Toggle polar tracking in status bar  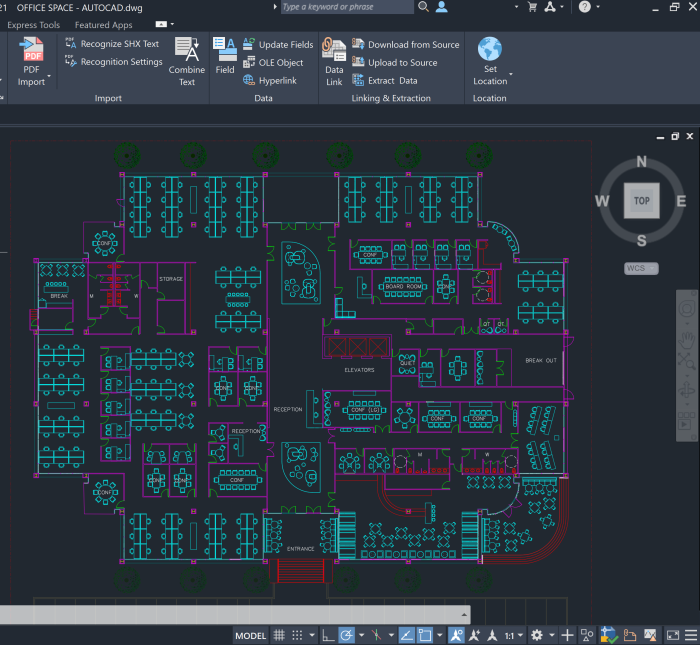(346, 635)
